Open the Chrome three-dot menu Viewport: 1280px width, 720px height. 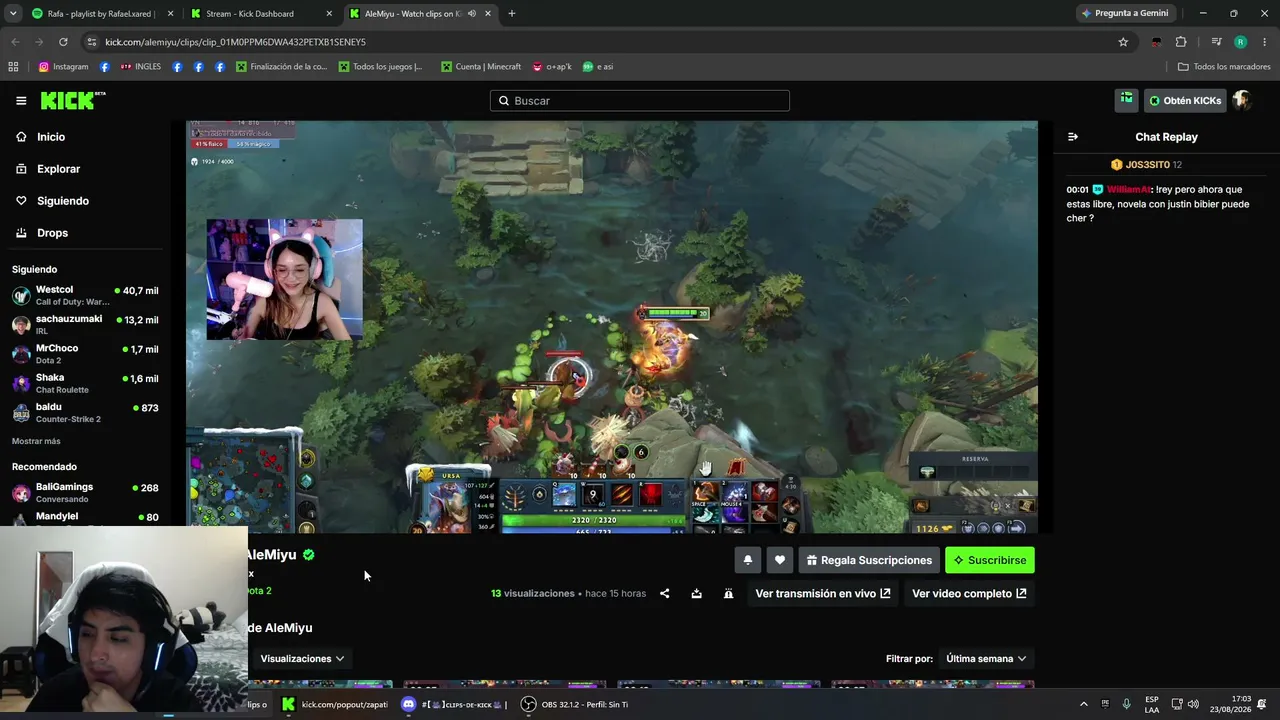(1265, 42)
